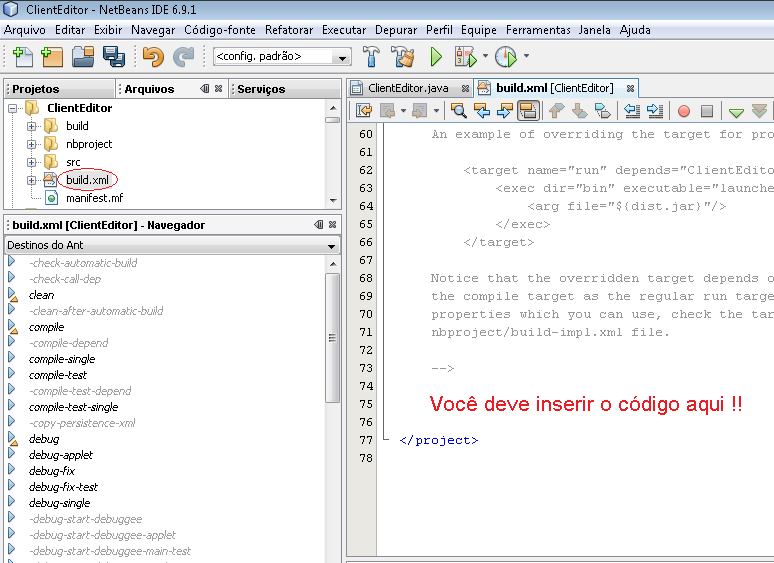Image resolution: width=774 pixels, height=563 pixels.
Task: Minimize the Navegador panel
Action: [319, 225]
